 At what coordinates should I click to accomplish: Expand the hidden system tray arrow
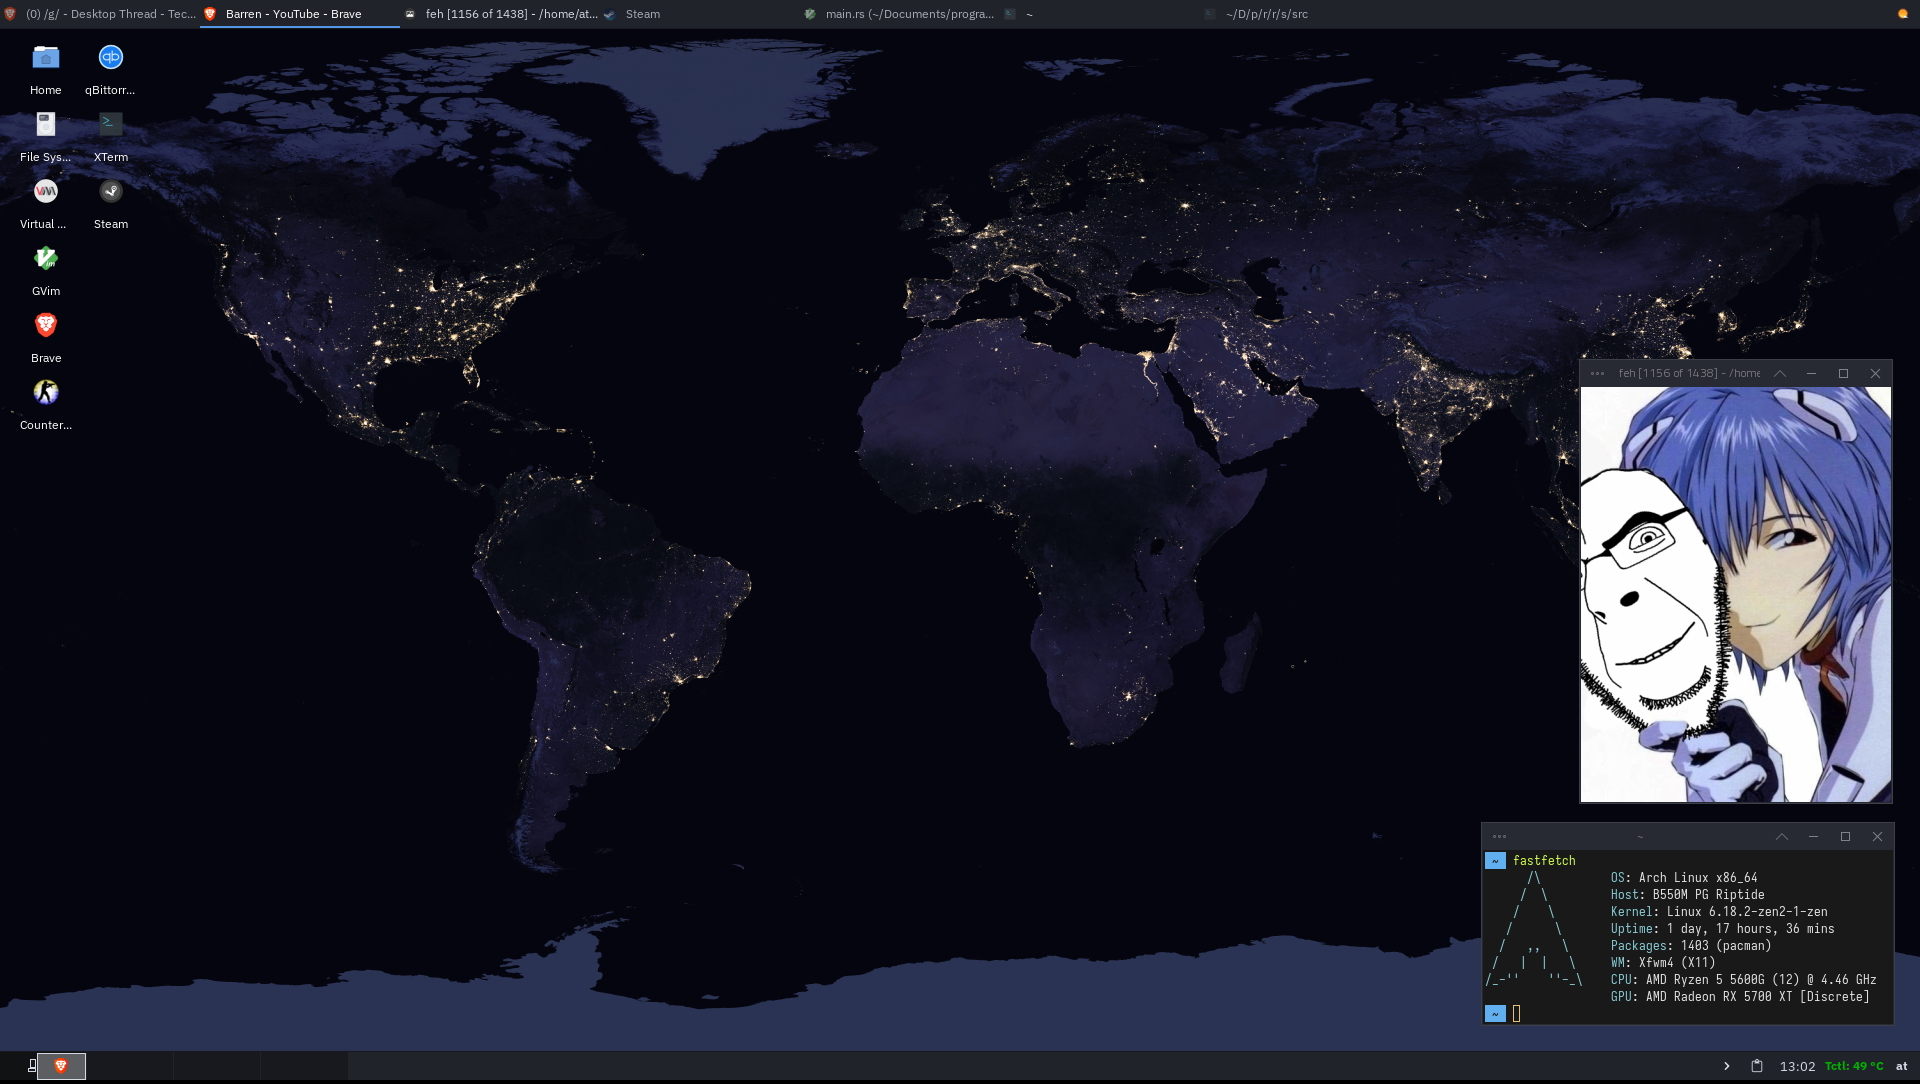(x=1726, y=1066)
